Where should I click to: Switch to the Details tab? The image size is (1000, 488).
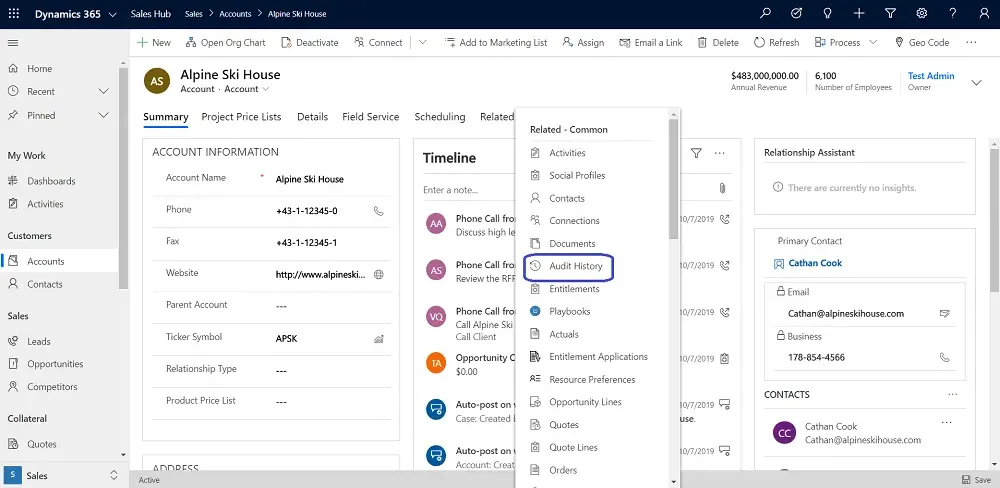(x=312, y=117)
